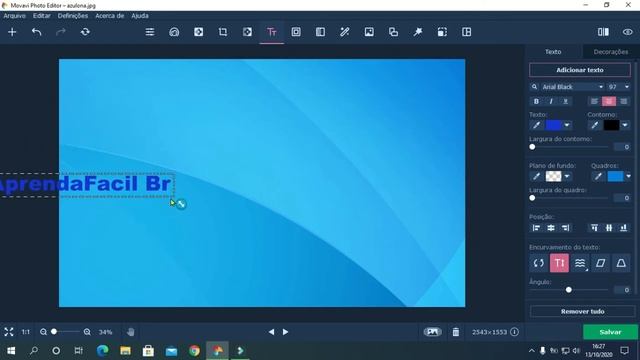640x360 pixels.
Task: Go to the previous image arrow
Action: [x=271, y=332]
